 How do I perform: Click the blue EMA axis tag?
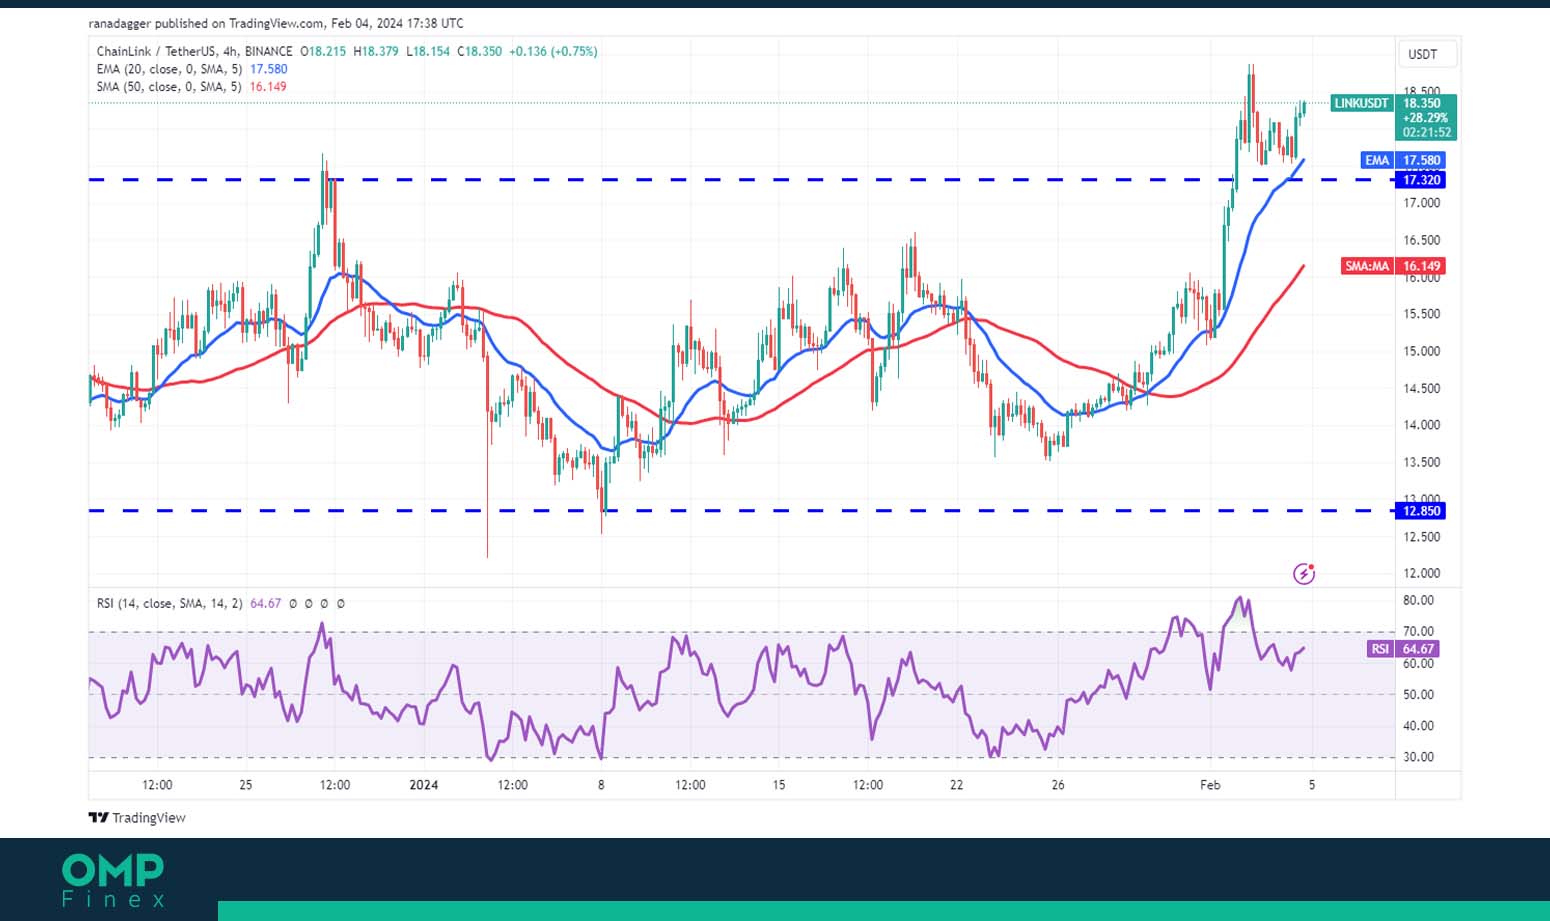(x=1377, y=160)
